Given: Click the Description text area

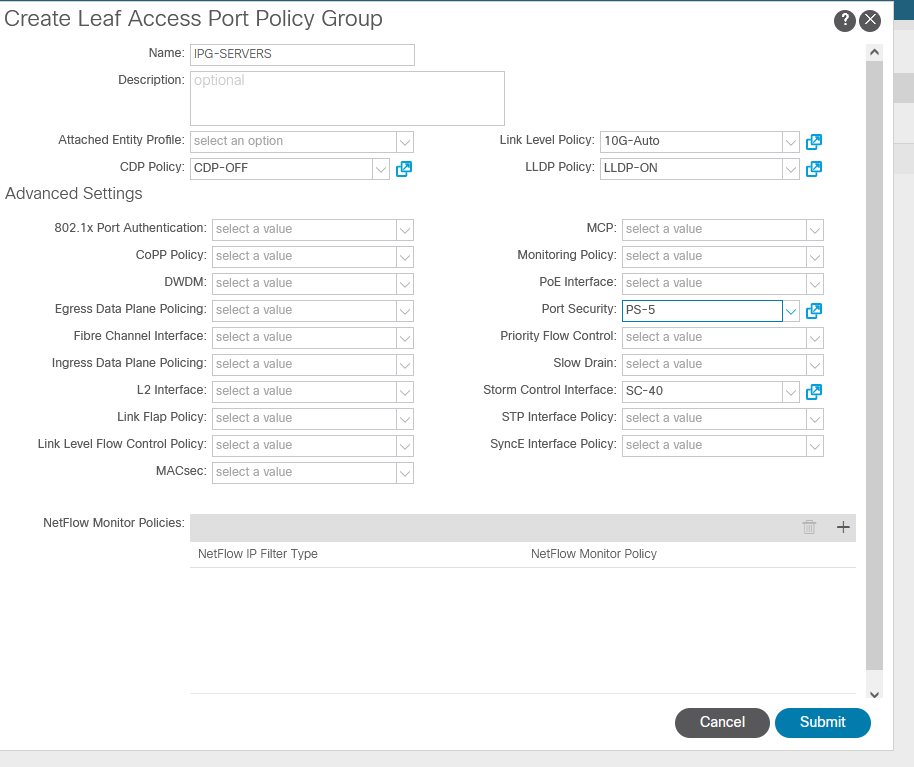Looking at the screenshot, I should [347, 98].
